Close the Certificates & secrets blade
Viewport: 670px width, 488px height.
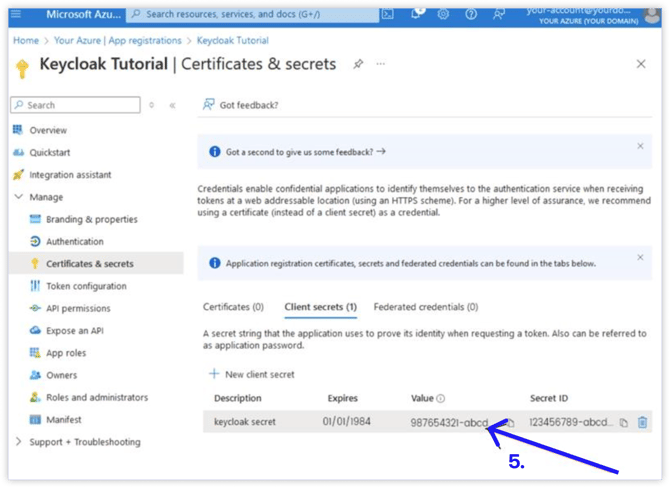click(641, 64)
